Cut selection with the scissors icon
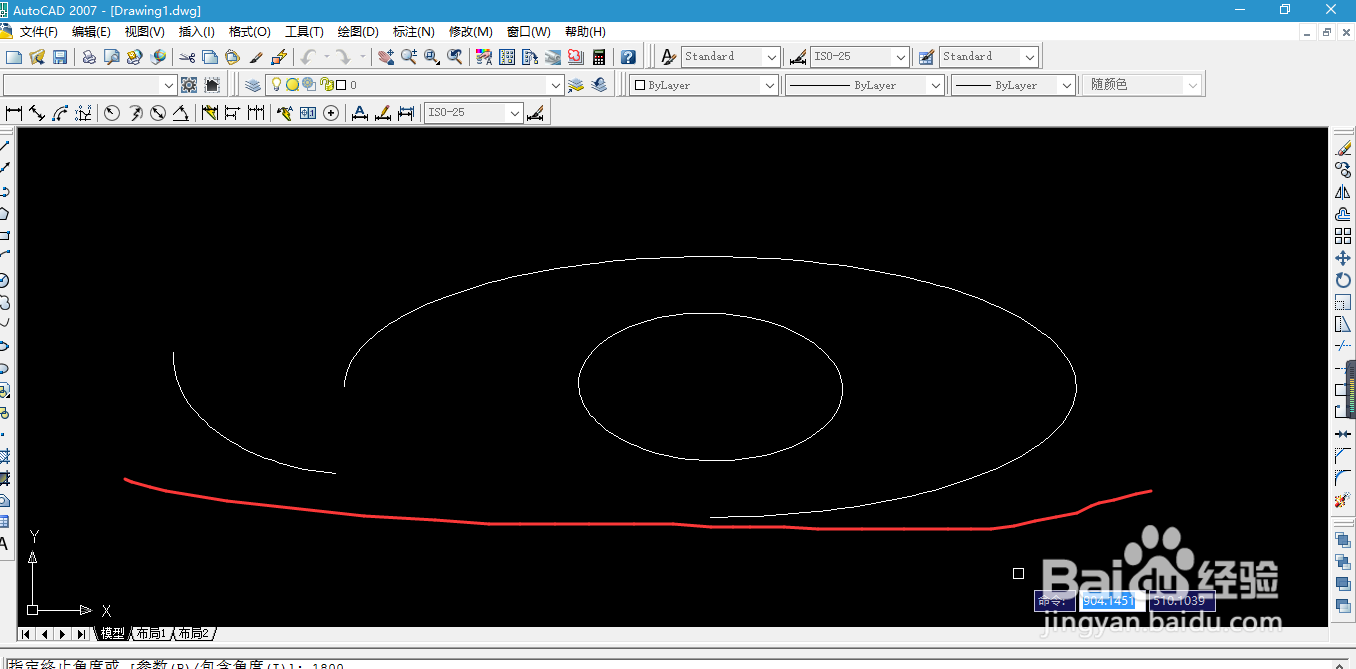Viewport: 1356px width, 669px height. [187, 57]
